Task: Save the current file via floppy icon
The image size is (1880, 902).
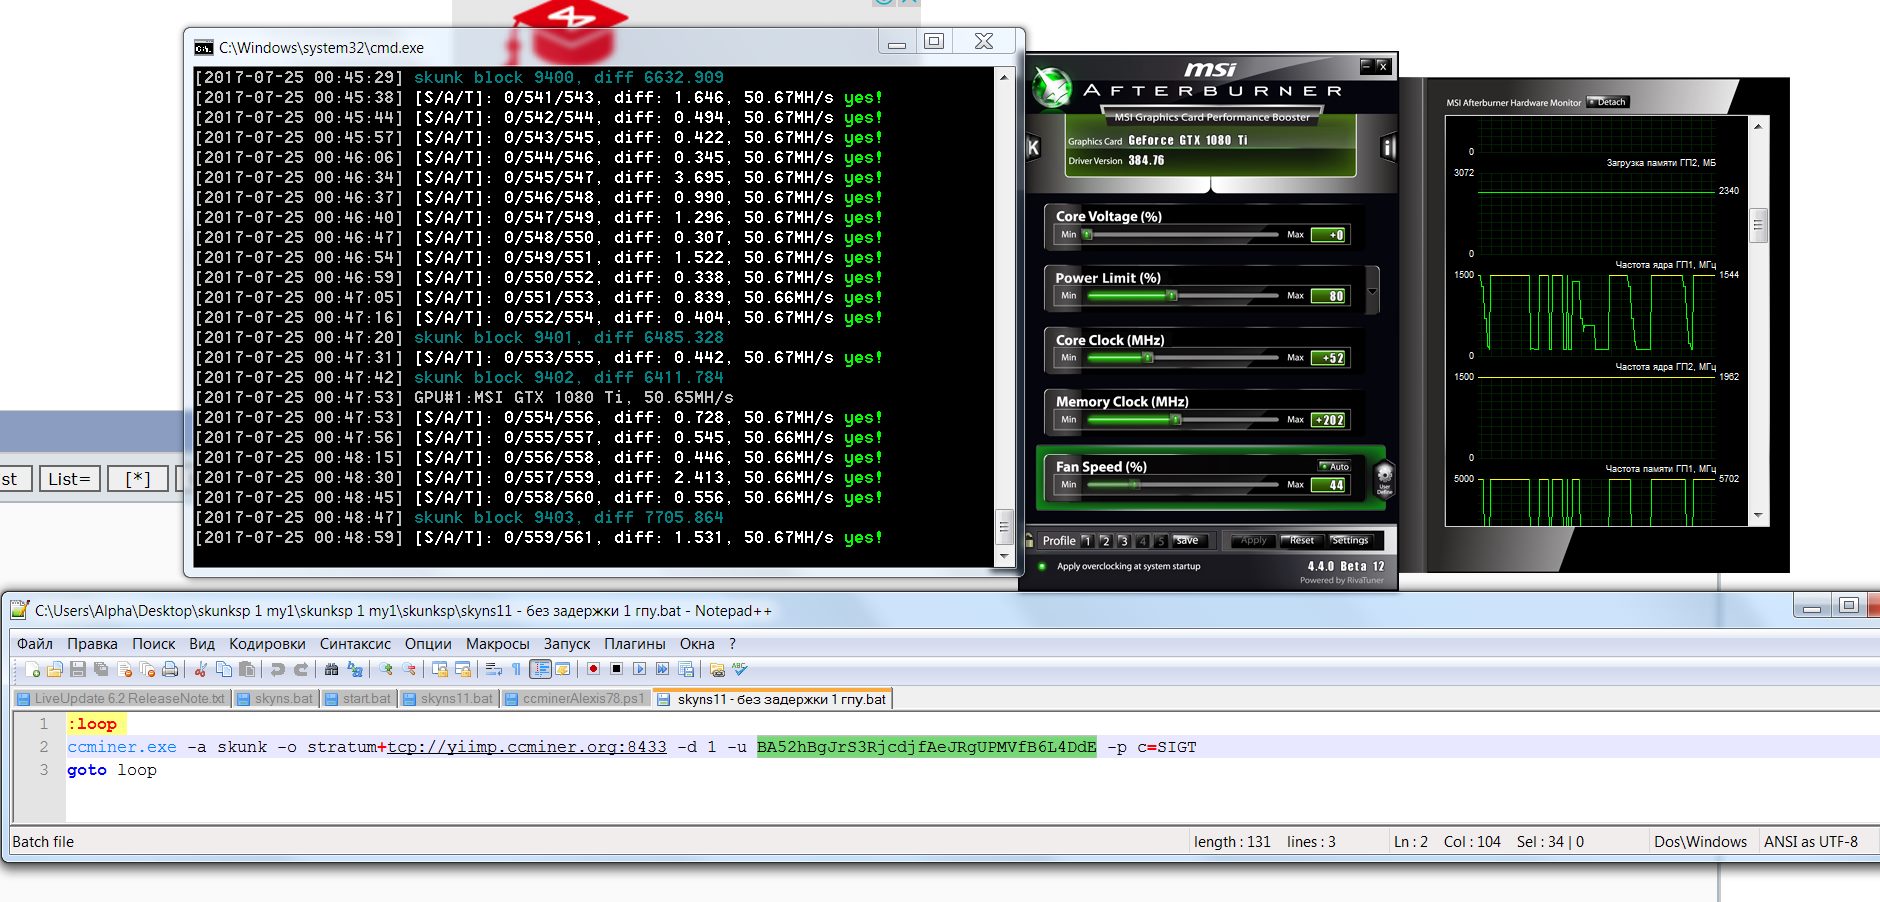Action: coord(78,669)
